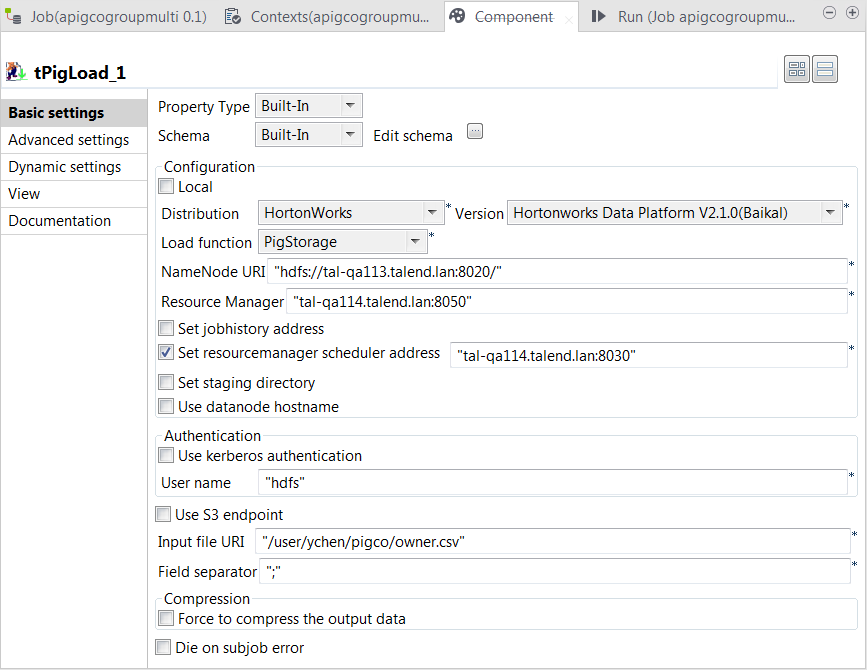The width and height of the screenshot is (867, 670).
Task: Enable Use kerberos authentication
Action: pos(165,456)
